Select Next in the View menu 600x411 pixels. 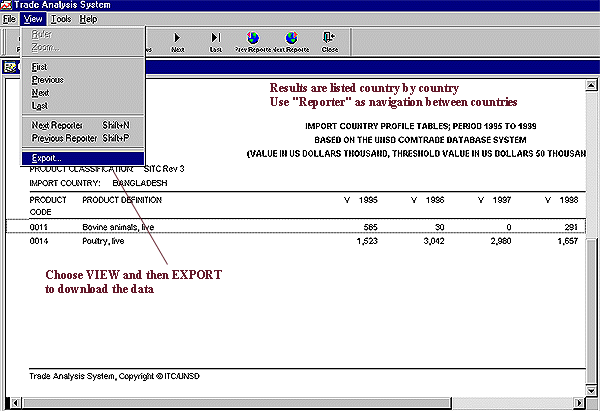pyautogui.click(x=40, y=91)
